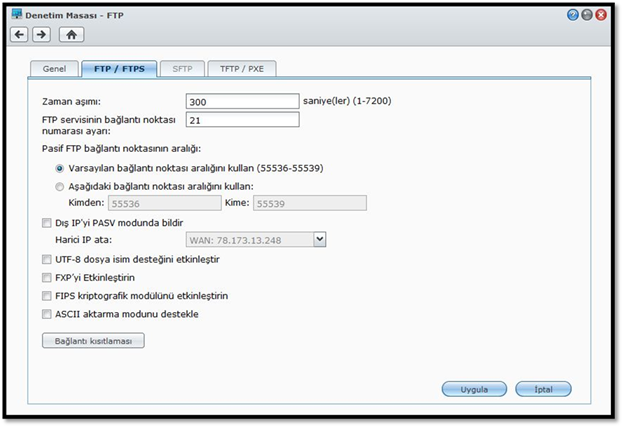
Task: Enable FXP'yi Etkinleştirin checkbox
Action: [47, 277]
